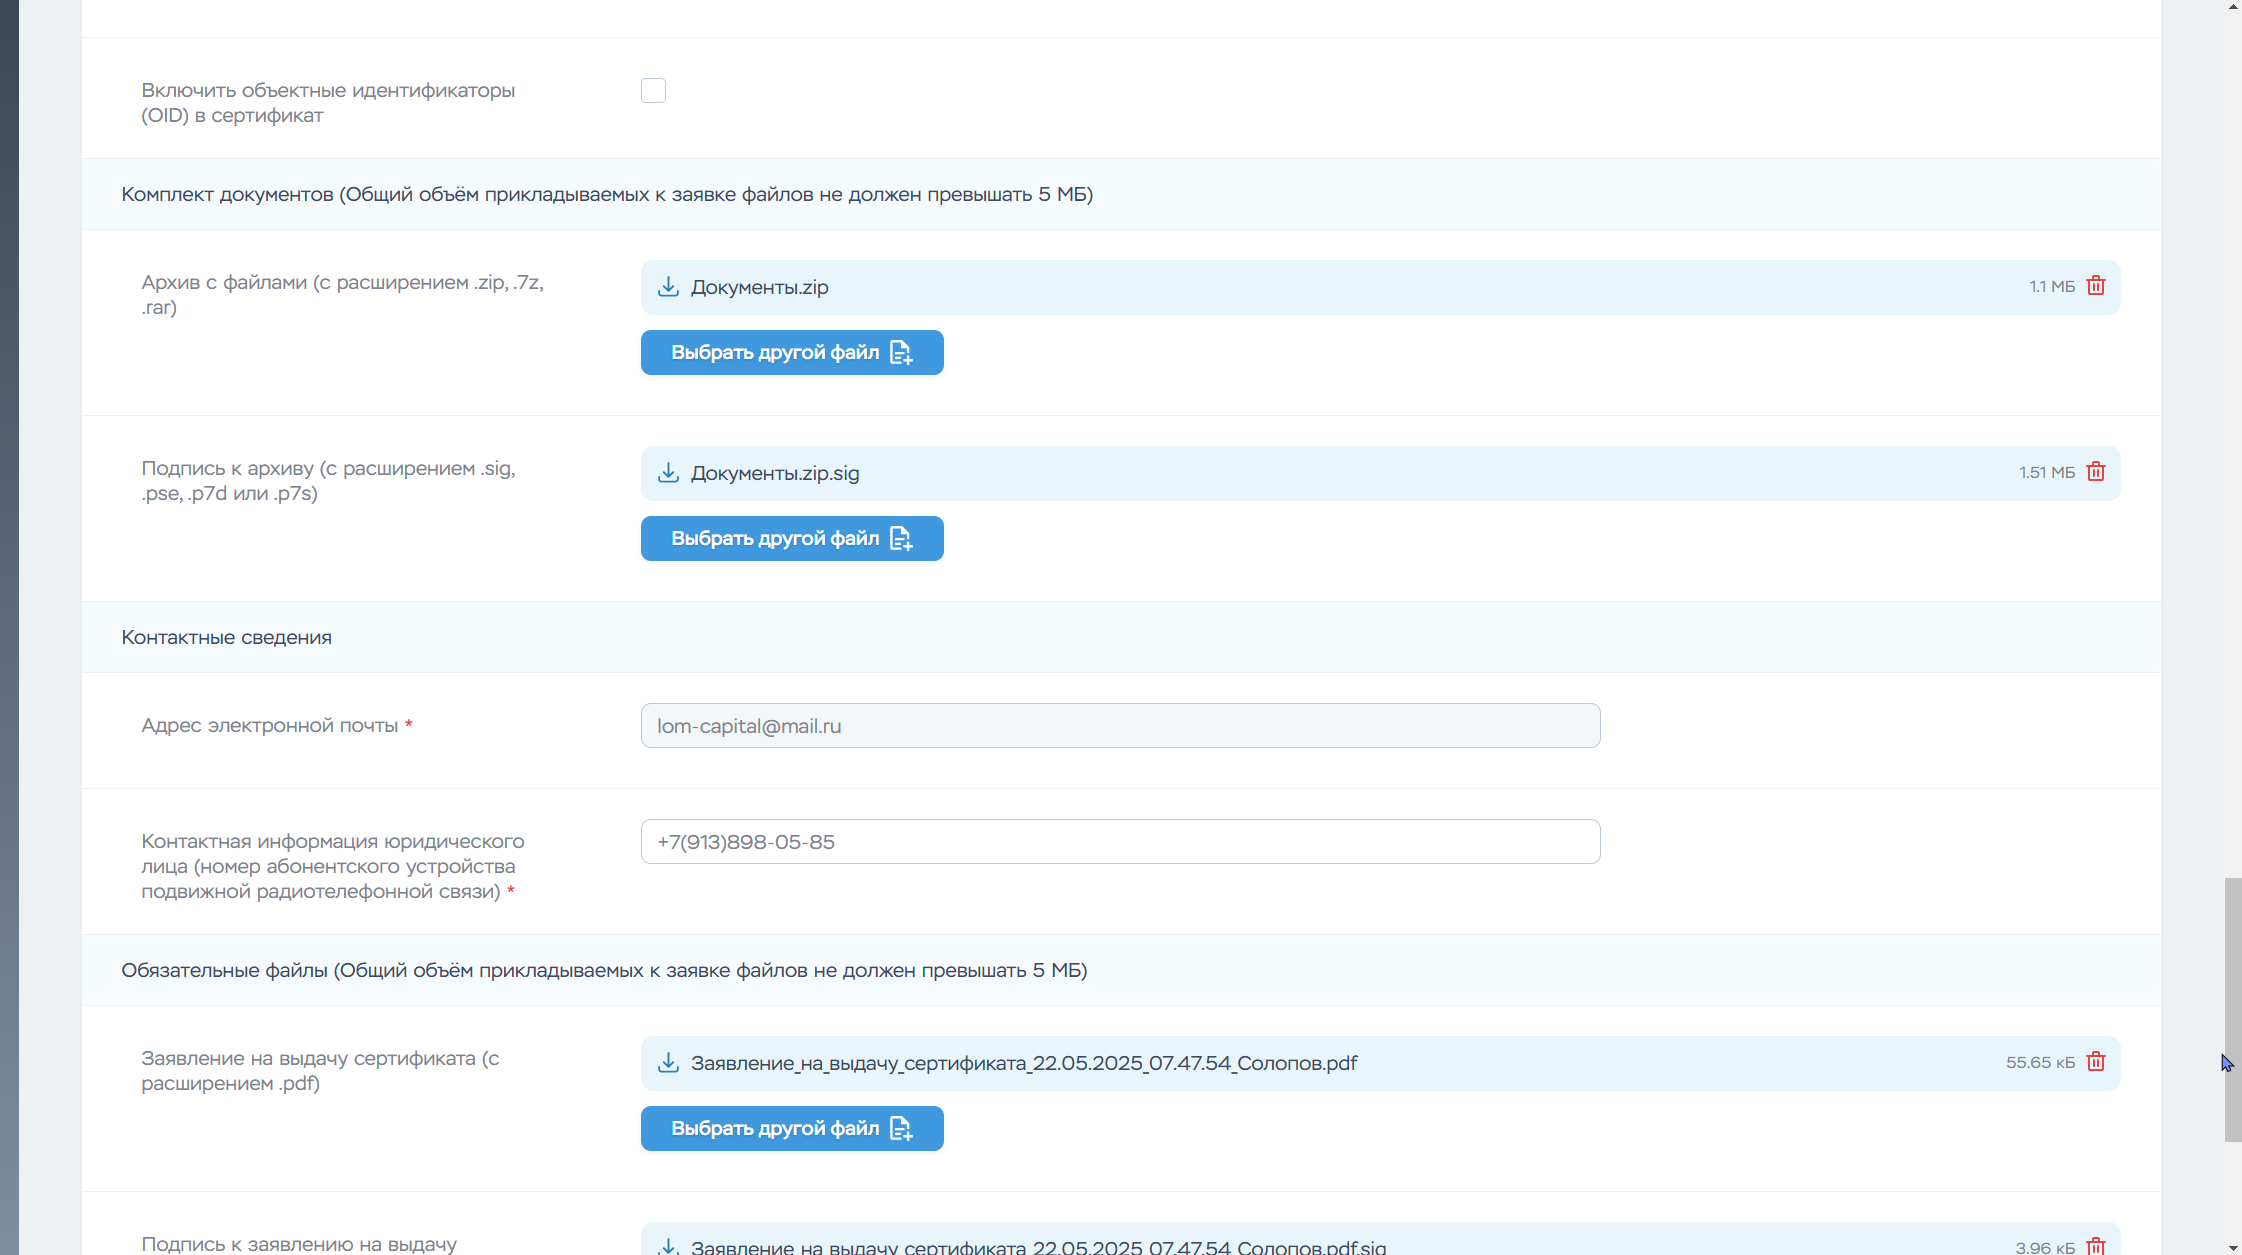Download the application .pdf.sig signature file

pyautogui.click(x=668, y=1247)
